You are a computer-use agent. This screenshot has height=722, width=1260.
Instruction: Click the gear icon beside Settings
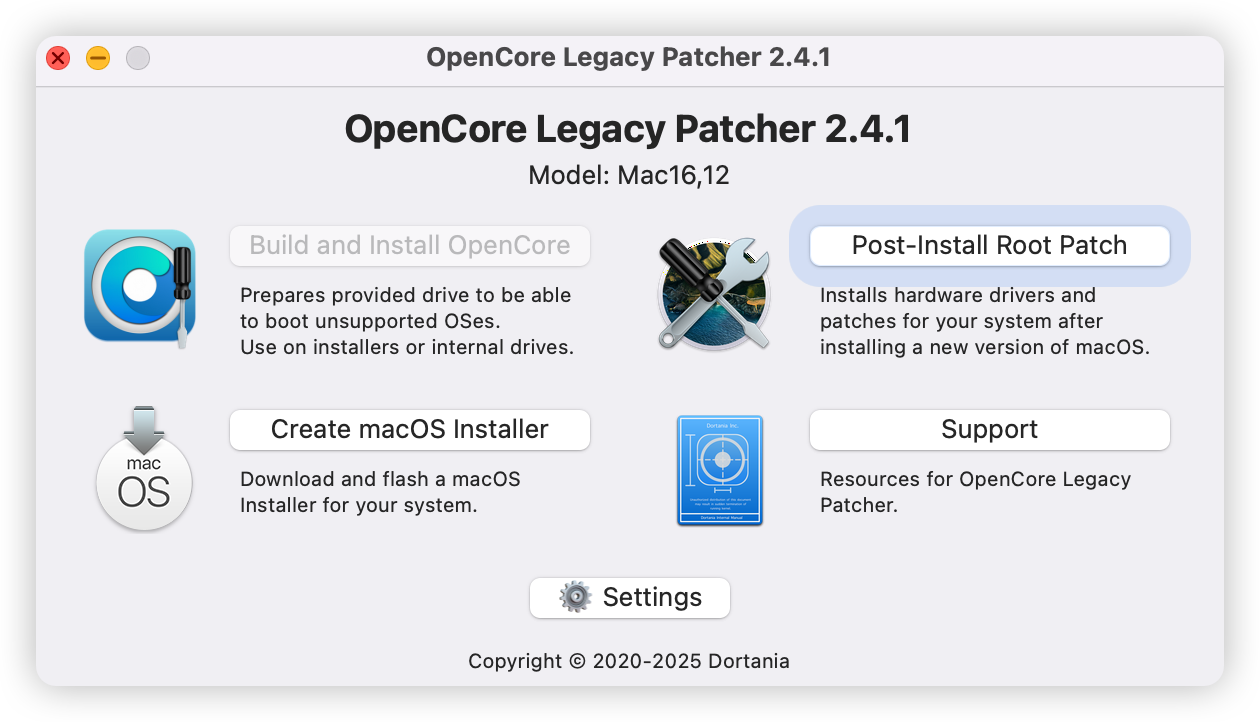576,597
